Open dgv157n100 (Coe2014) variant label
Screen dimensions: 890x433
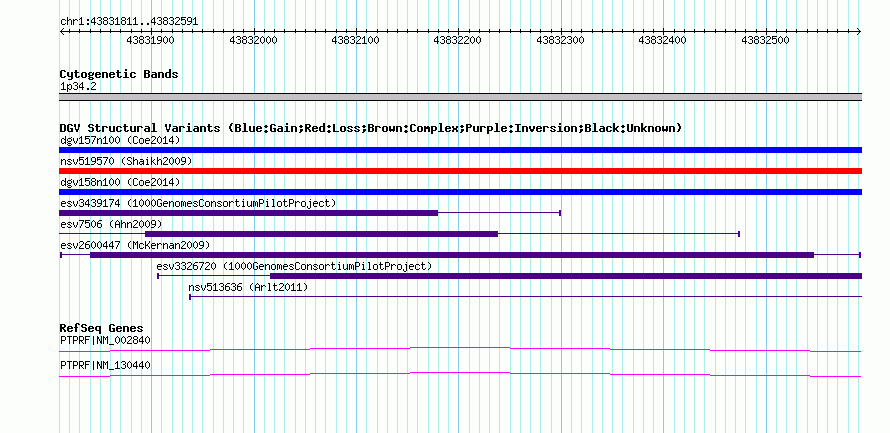(120, 140)
